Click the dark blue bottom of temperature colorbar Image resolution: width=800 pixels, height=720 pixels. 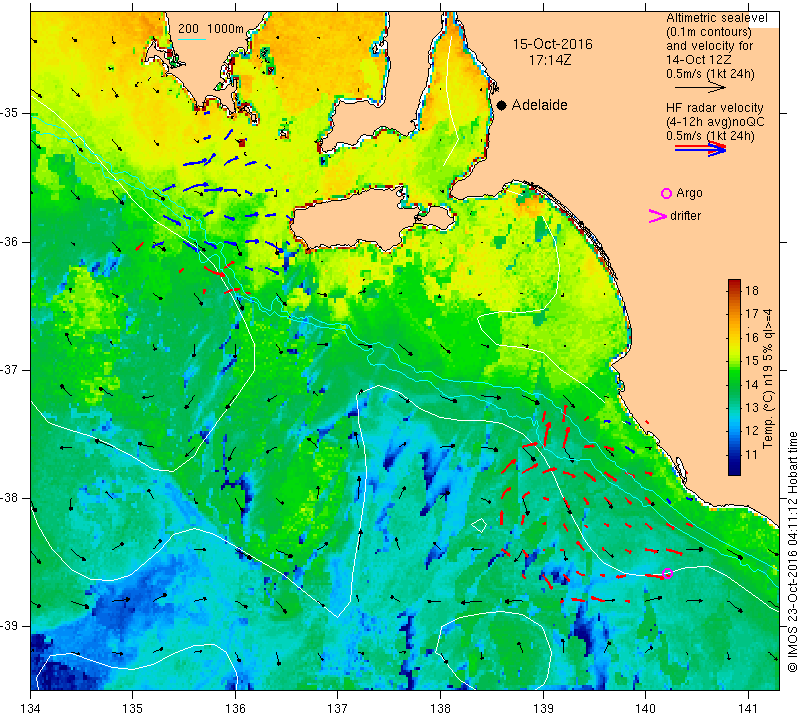[734, 470]
